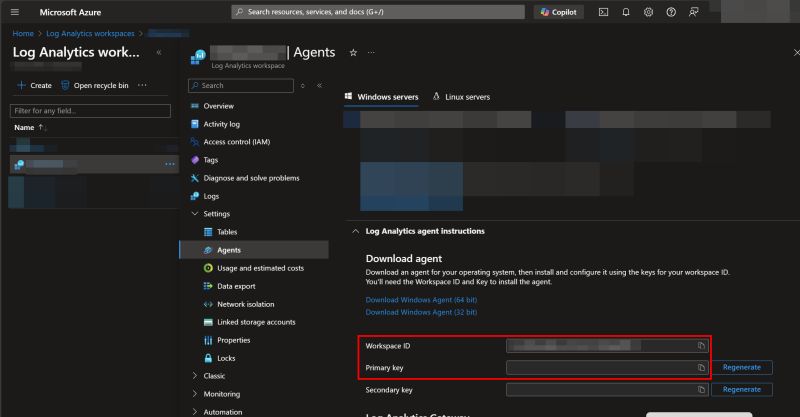This screenshot has height=417, width=800.
Task: Open the notifications bell
Action: coord(626,12)
